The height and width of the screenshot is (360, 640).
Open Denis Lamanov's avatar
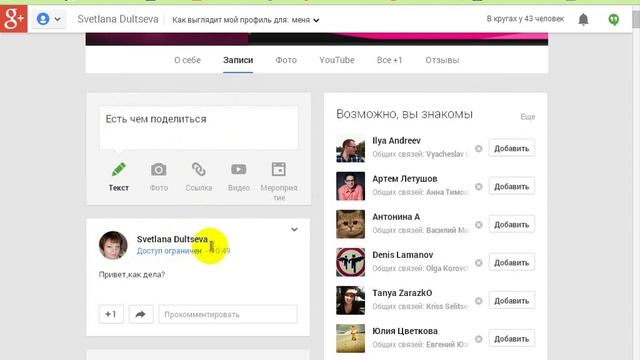click(x=350, y=262)
